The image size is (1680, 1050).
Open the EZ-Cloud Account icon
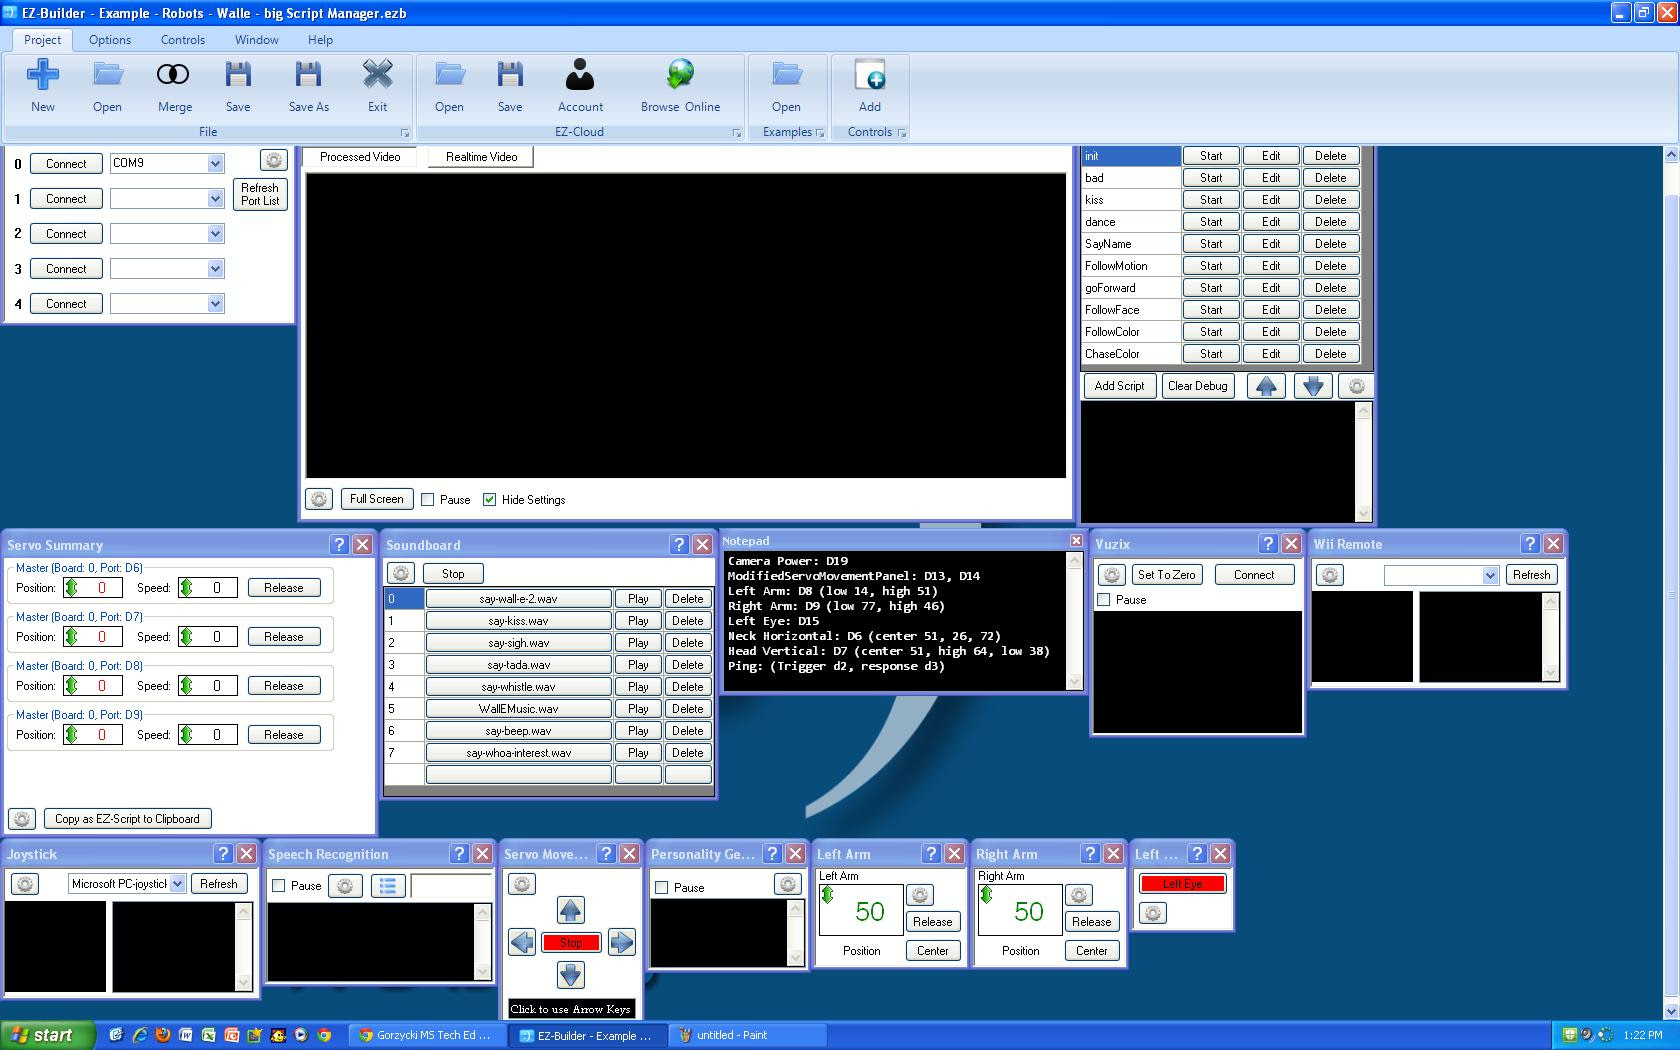(580, 86)
